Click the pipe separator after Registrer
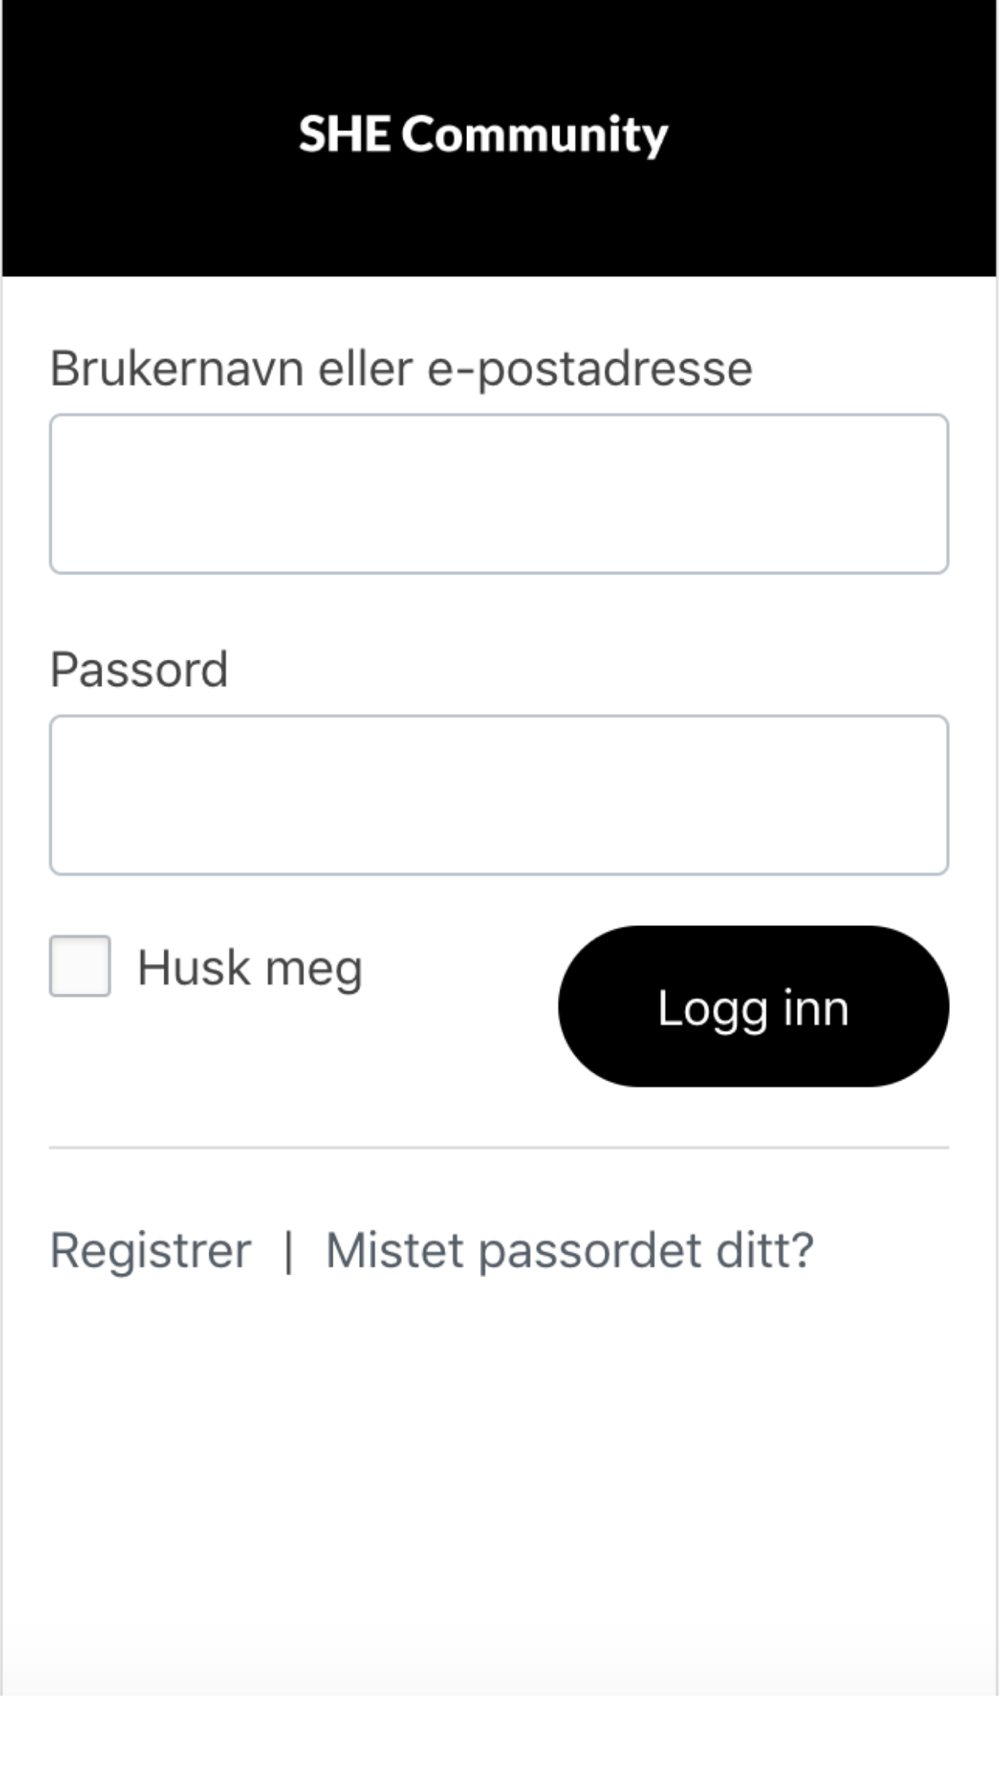Image resolution: width=1000 pixels, height=1778 pixels. [289, 1252]
